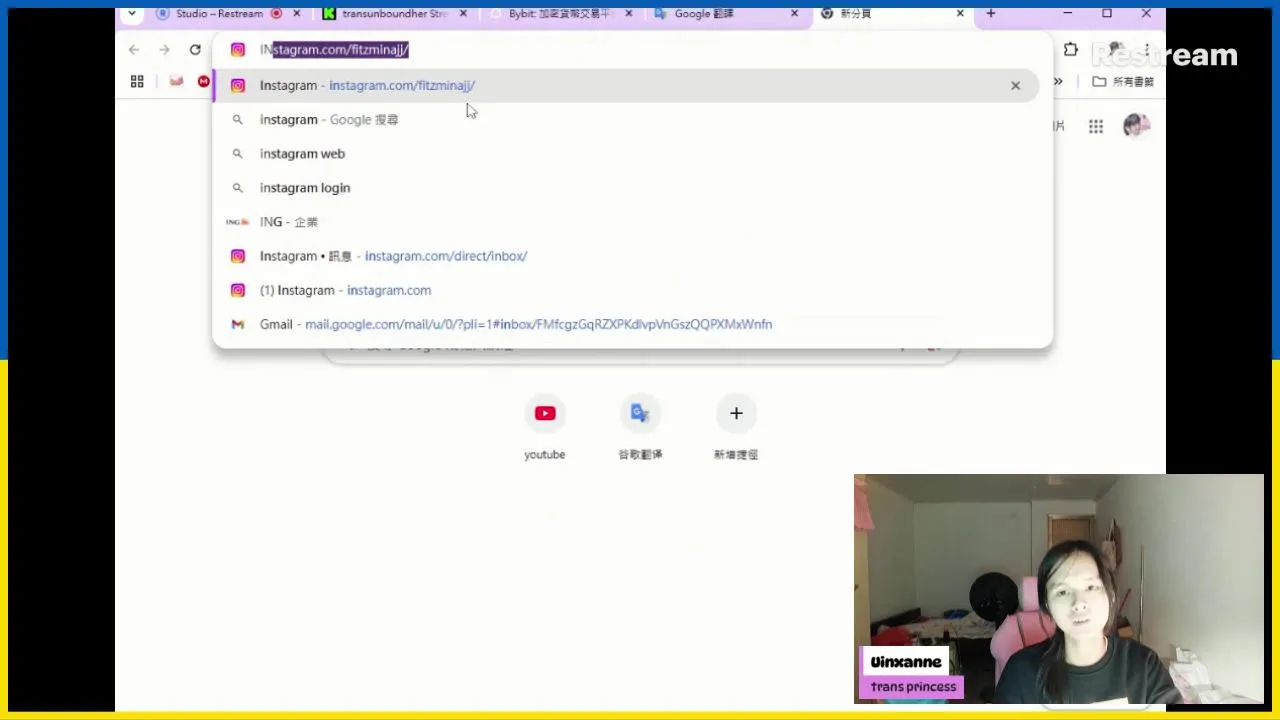Close the Studio – Restream tab

[x=296, y=14]
